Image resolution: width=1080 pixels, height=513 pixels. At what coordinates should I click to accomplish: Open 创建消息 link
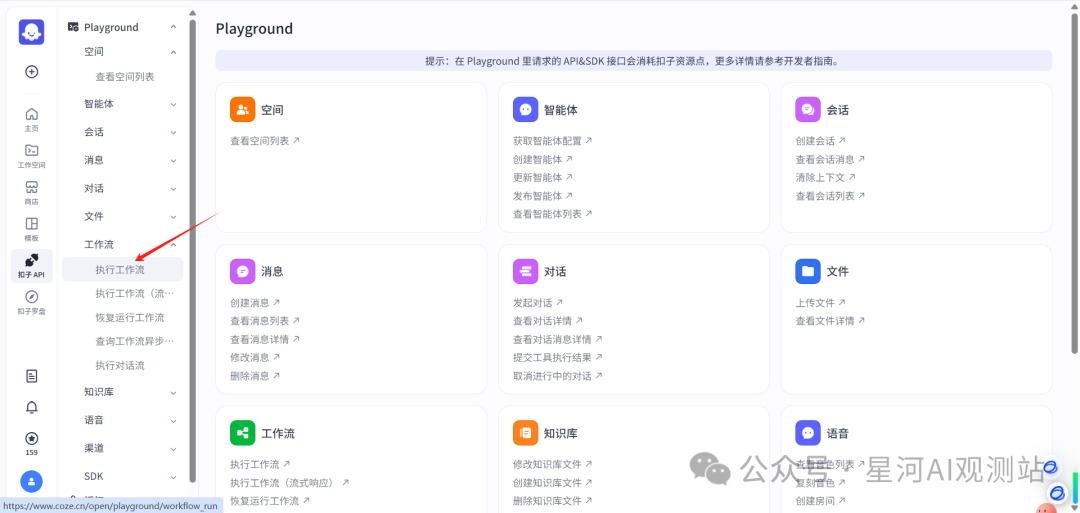pos(256,302)
